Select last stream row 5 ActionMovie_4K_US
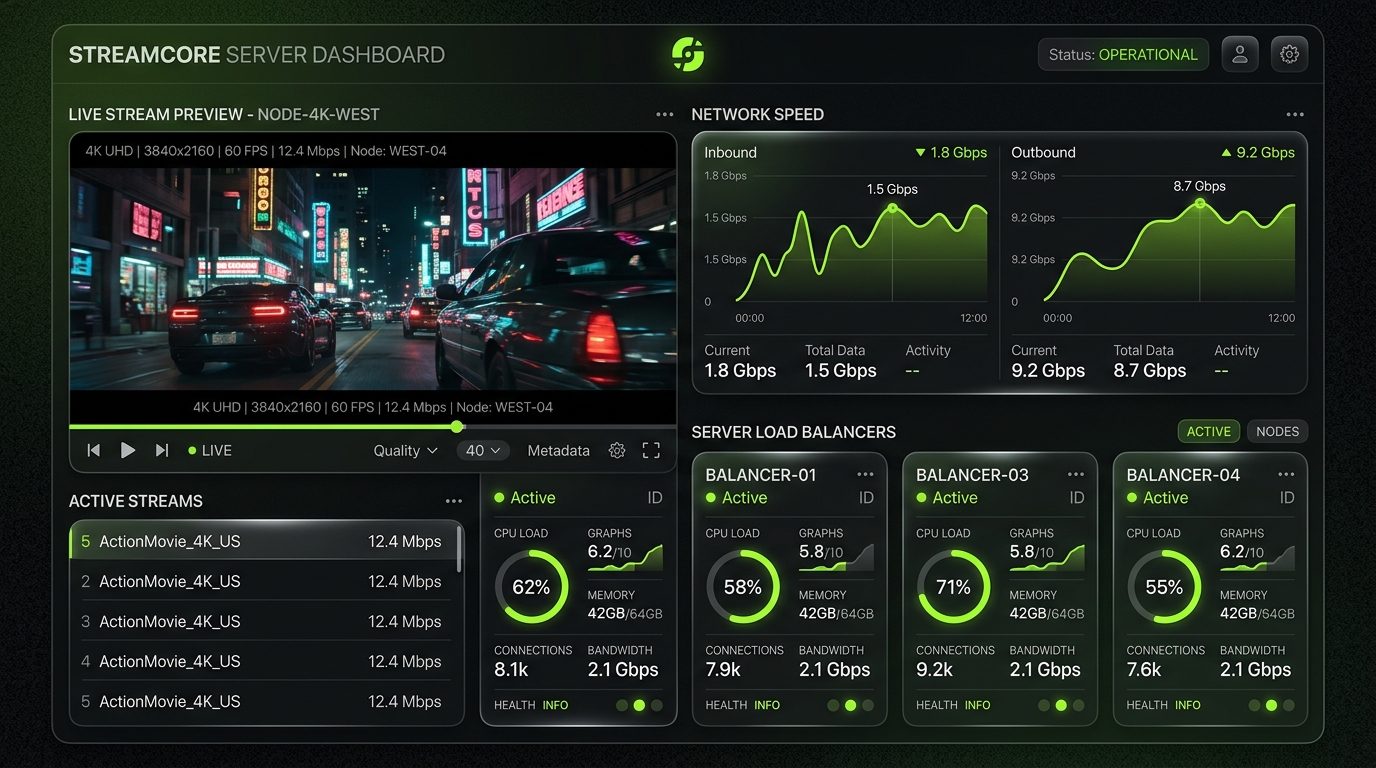 262,701
